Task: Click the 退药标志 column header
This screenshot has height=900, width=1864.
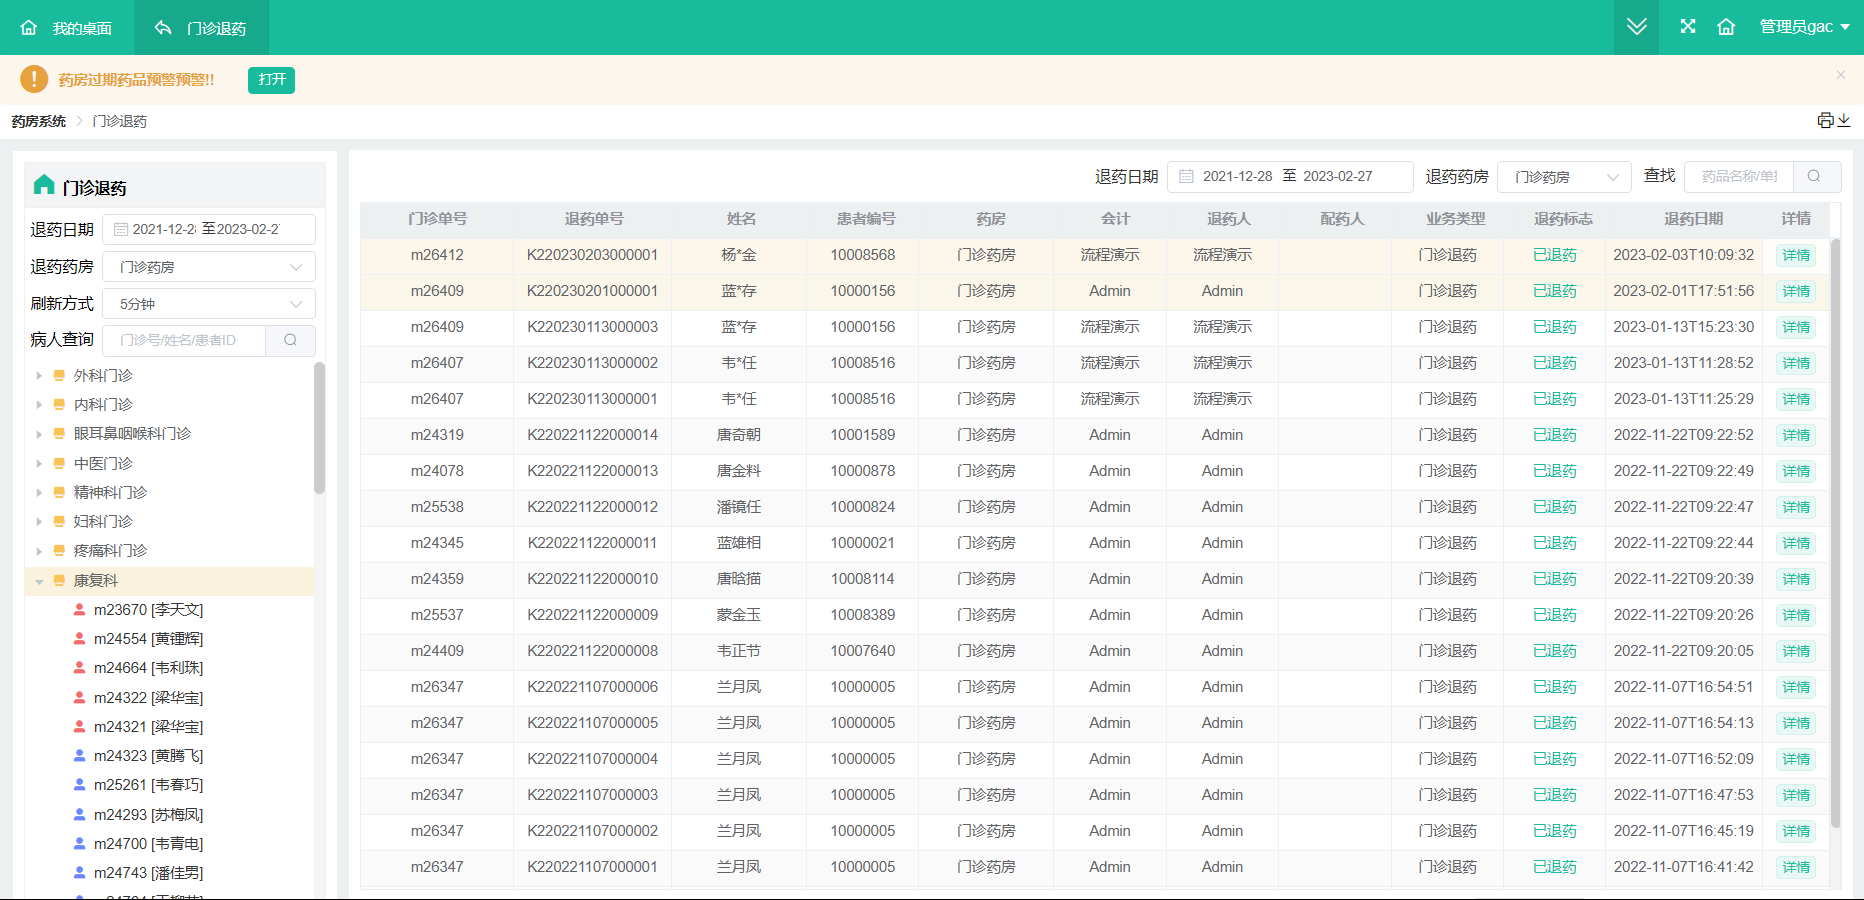Action: (1563, 219)
